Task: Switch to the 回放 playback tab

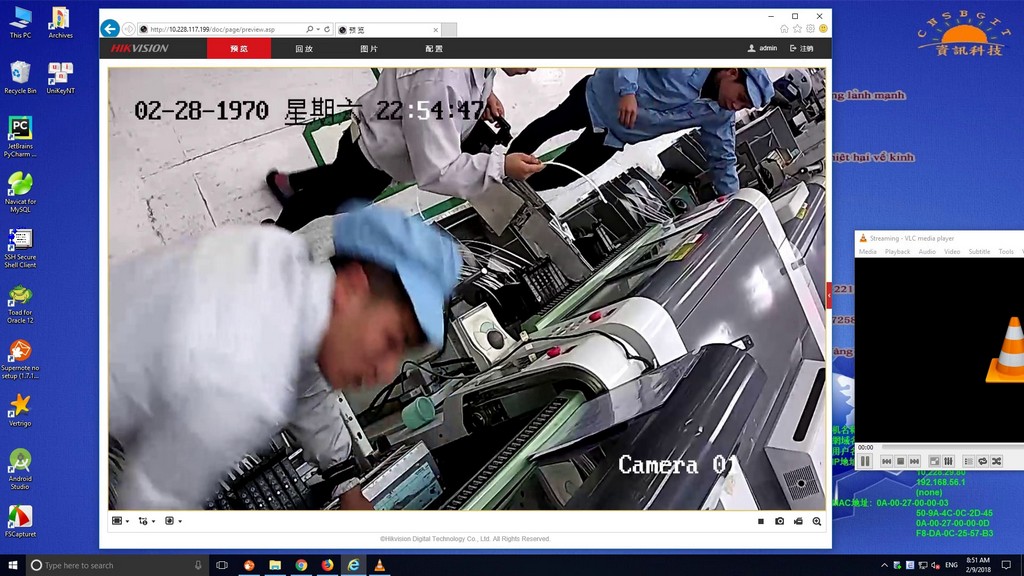Action: click(304, 48)
